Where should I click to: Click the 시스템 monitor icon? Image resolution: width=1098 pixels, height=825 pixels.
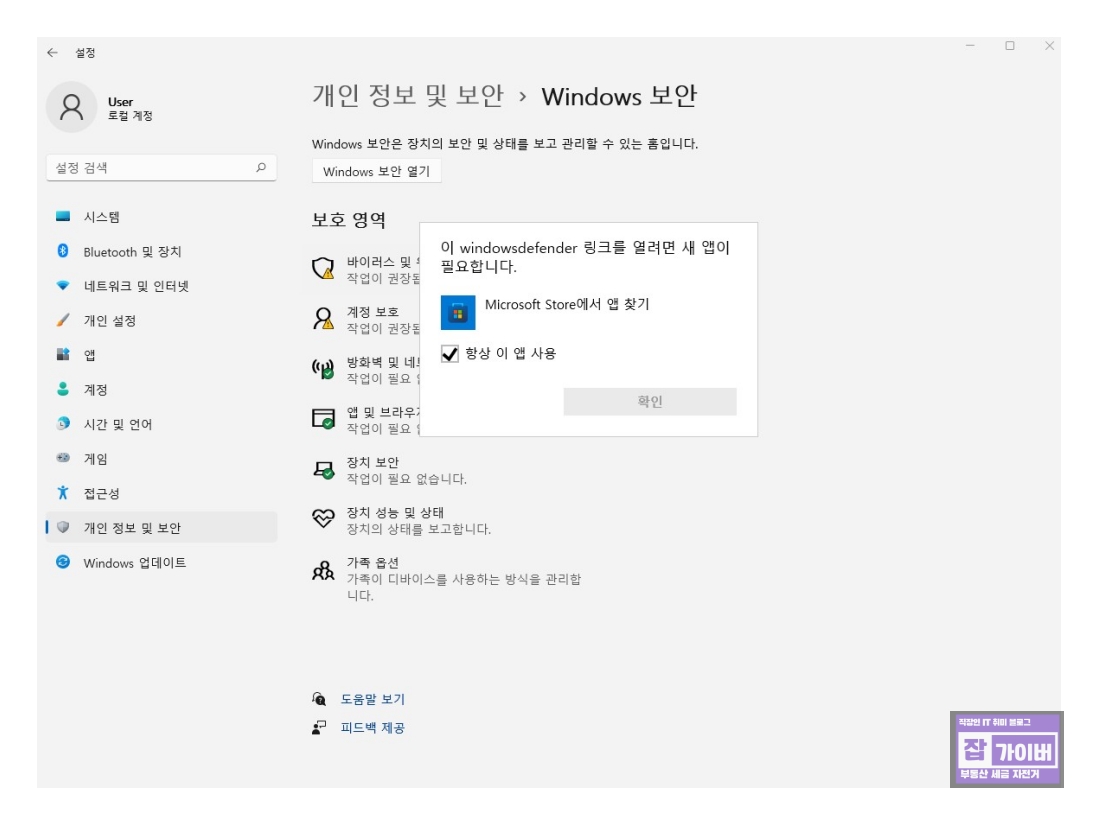point(63,216)
